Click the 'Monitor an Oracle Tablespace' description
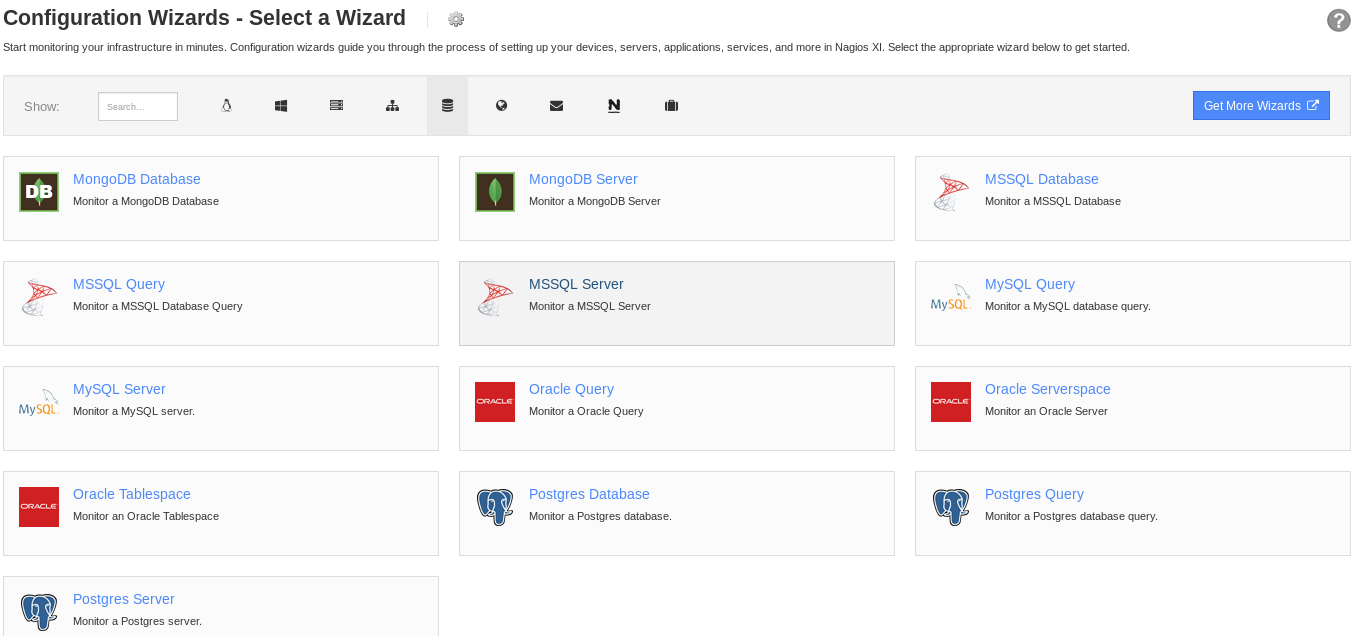This screenshot has width=1358, height=636. [x=146, y=516]
